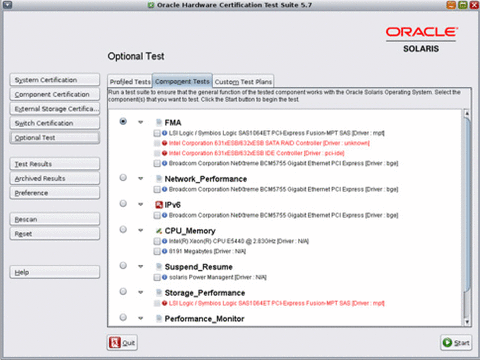Click info icon beside LSI Logic under FMA

[x=165, y=133]
